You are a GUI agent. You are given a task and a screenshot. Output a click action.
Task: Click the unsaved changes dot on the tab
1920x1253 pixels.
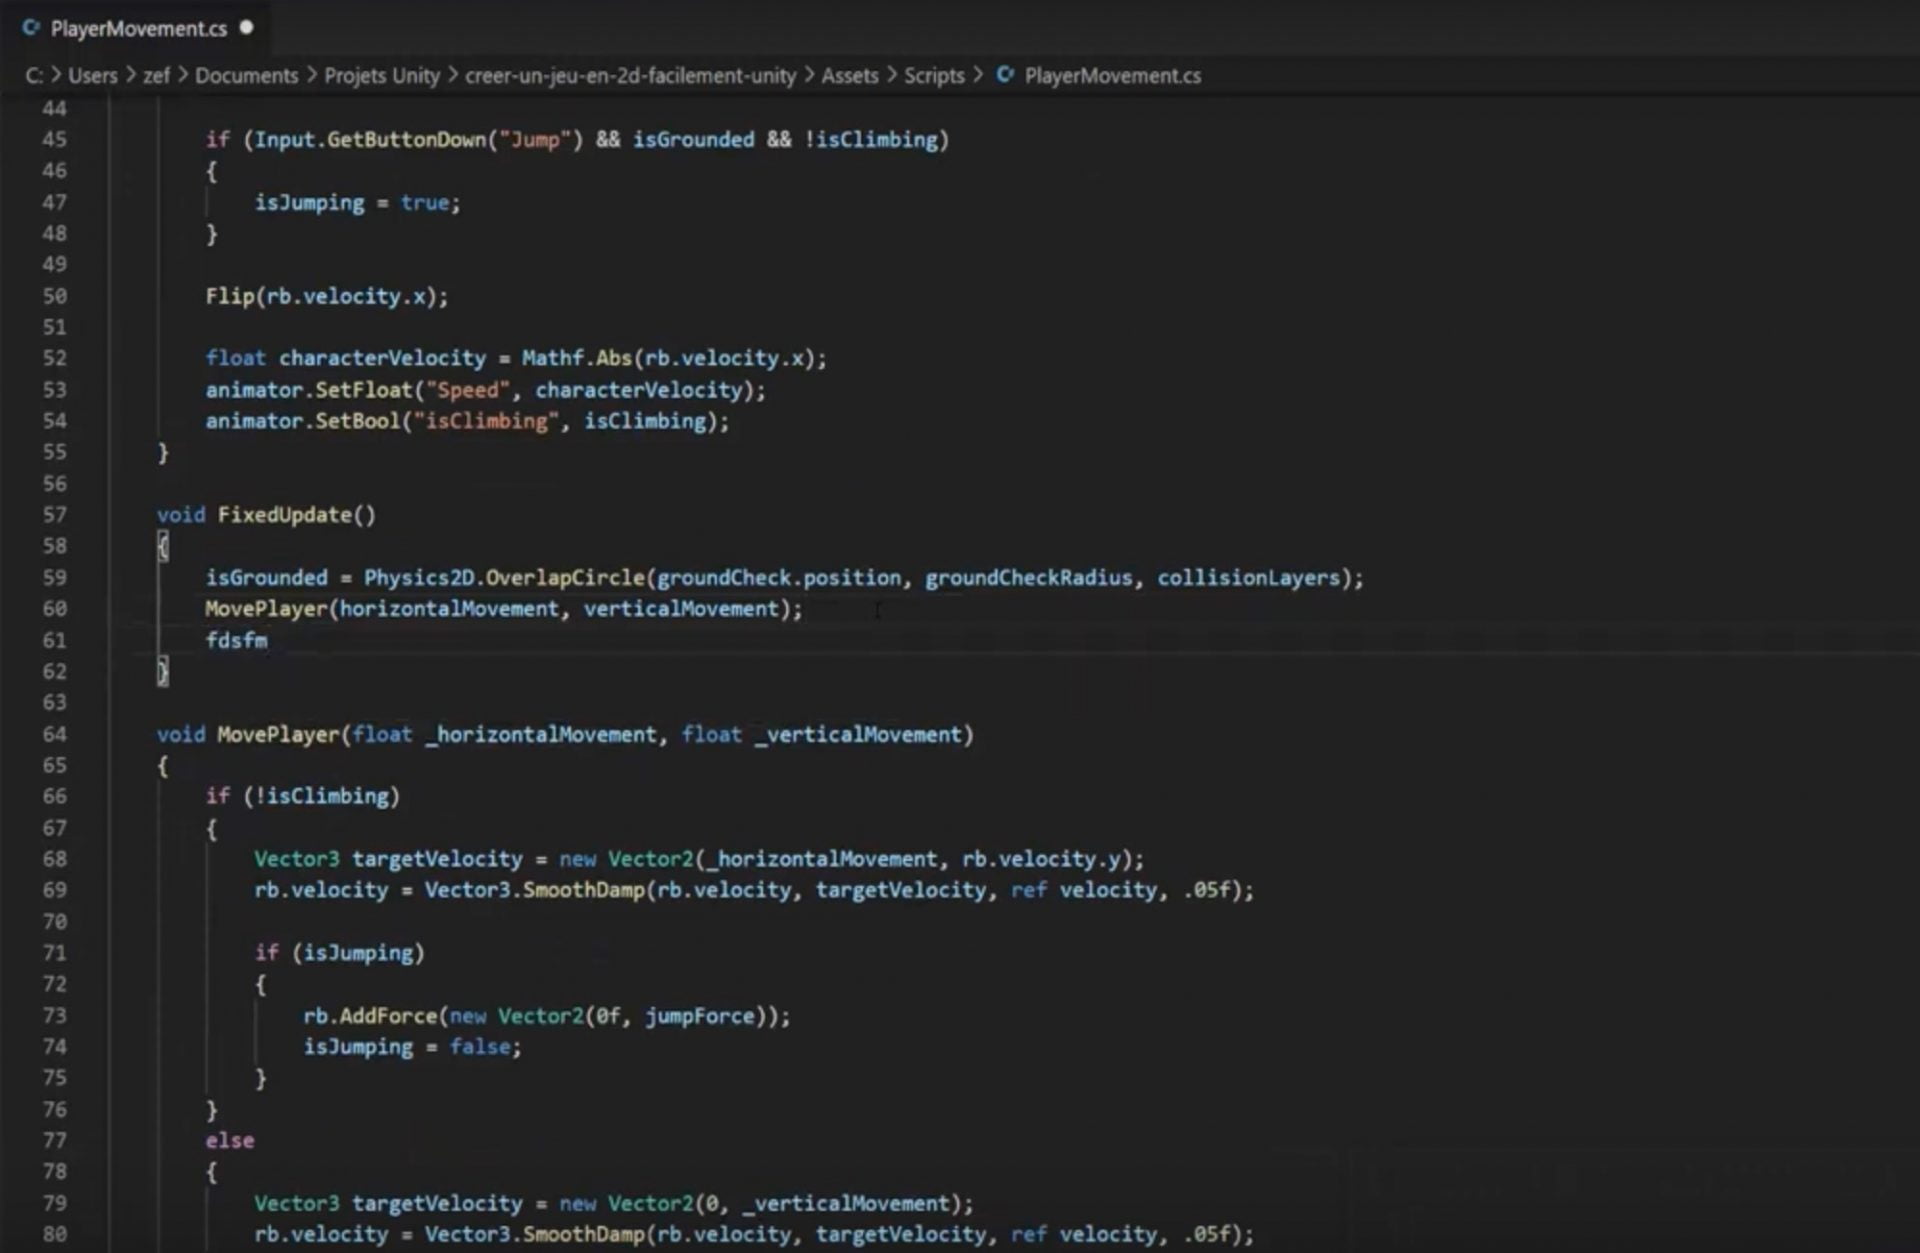[246, 28]
